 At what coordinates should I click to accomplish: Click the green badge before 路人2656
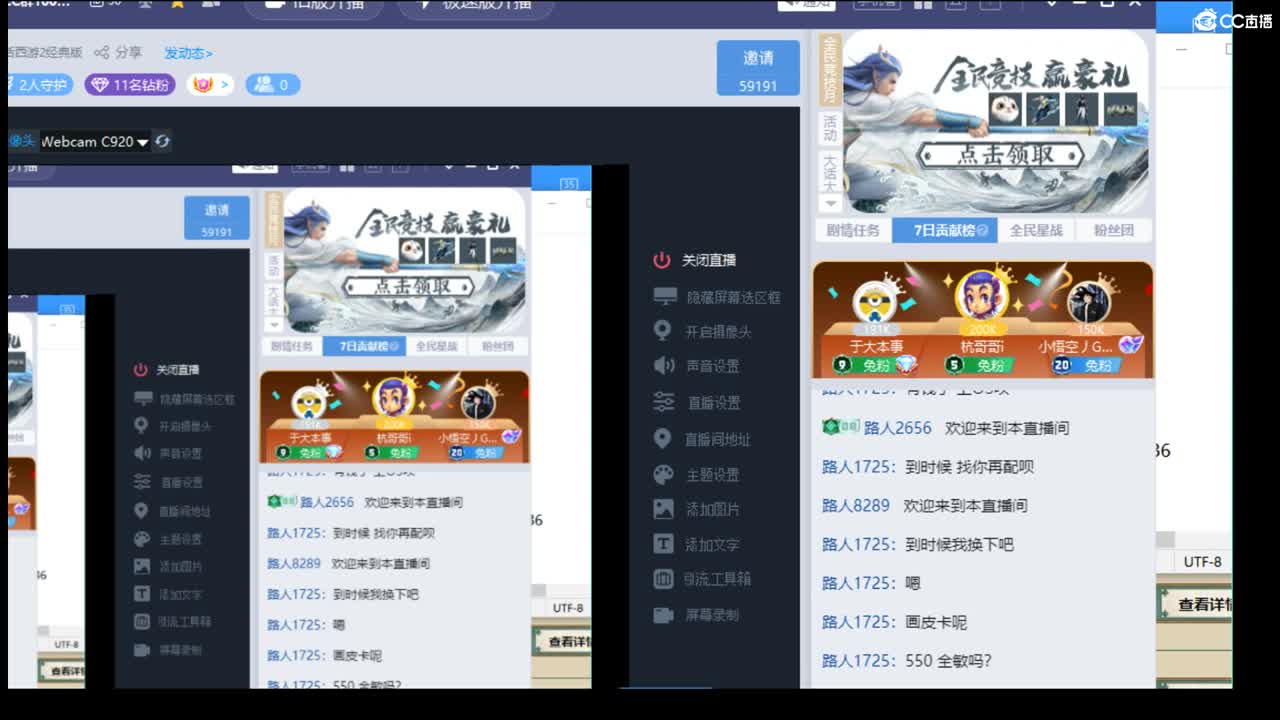(x=840, y=427)
